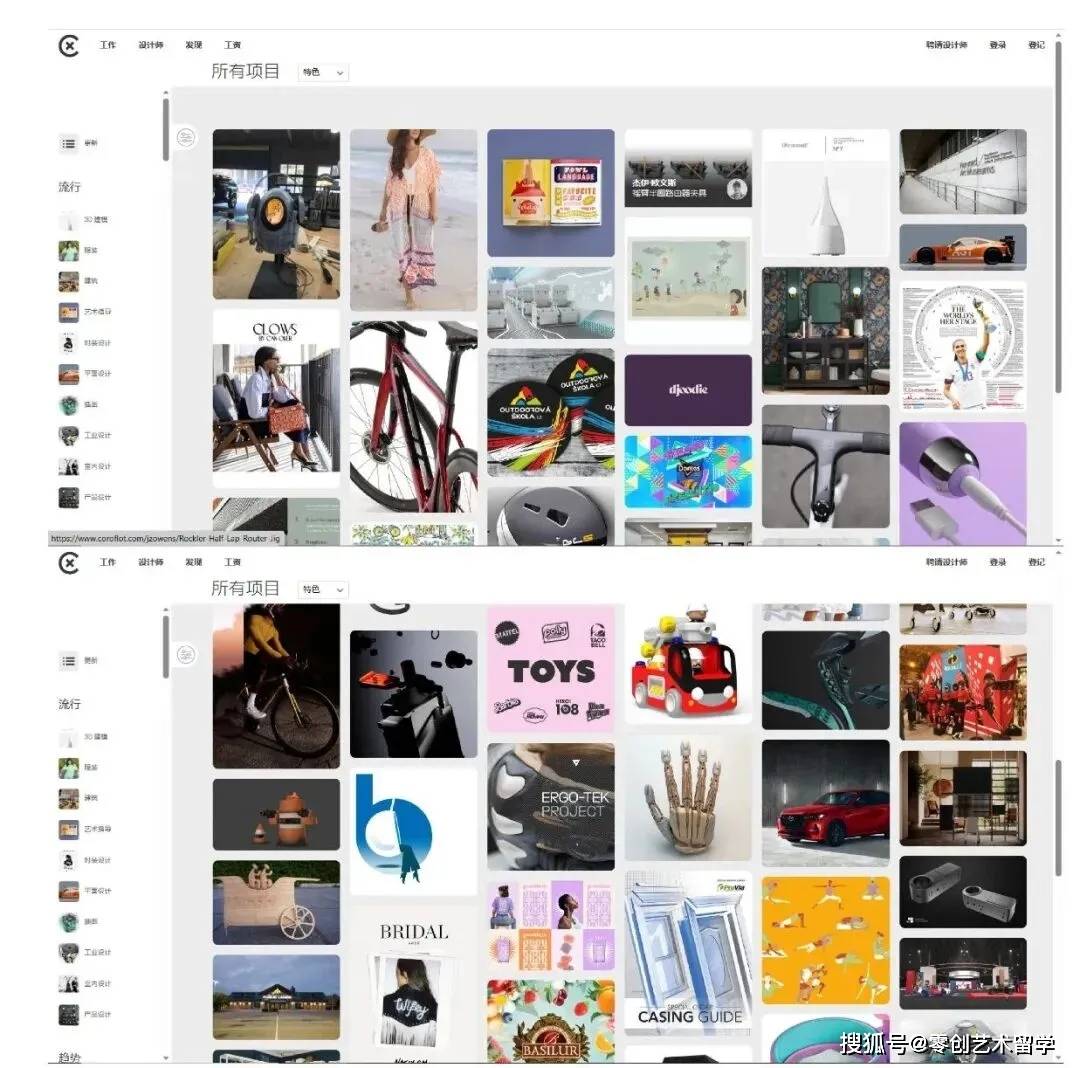
Task: Click the 登录 link in the lower header
Action: click(997, 563)
